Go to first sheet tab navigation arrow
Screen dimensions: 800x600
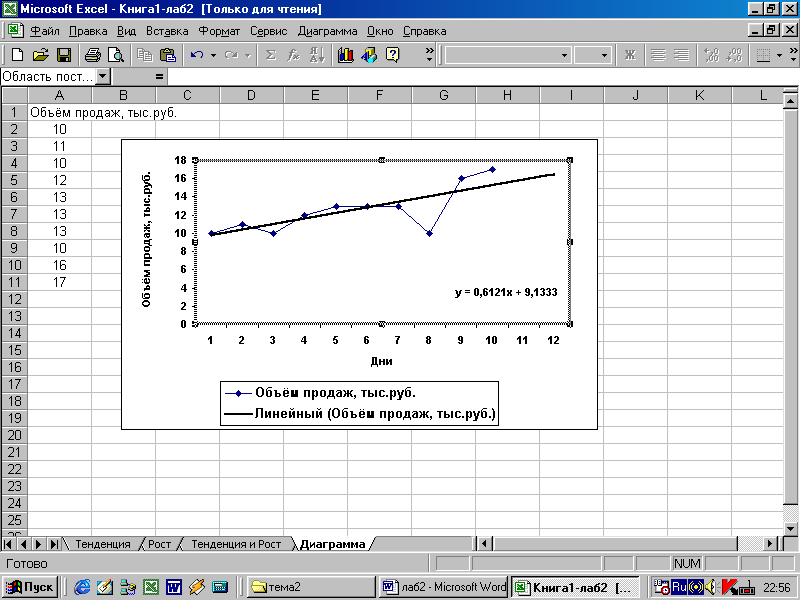pos(8,544)
